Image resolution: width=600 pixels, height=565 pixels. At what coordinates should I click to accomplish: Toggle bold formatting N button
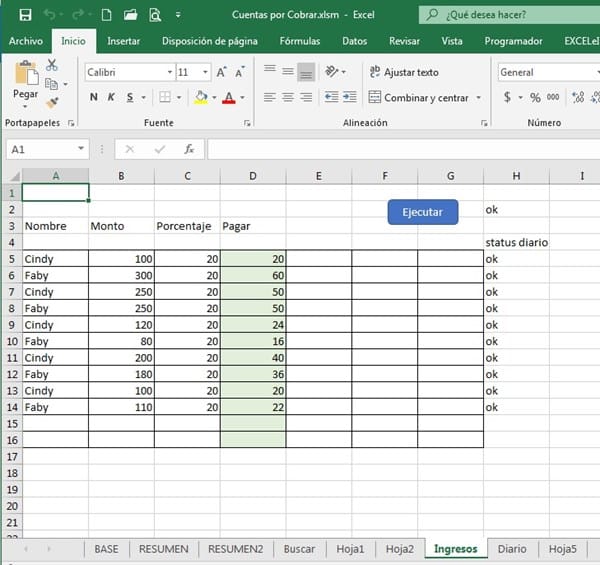pyautogui.click(x=94, y=97)
